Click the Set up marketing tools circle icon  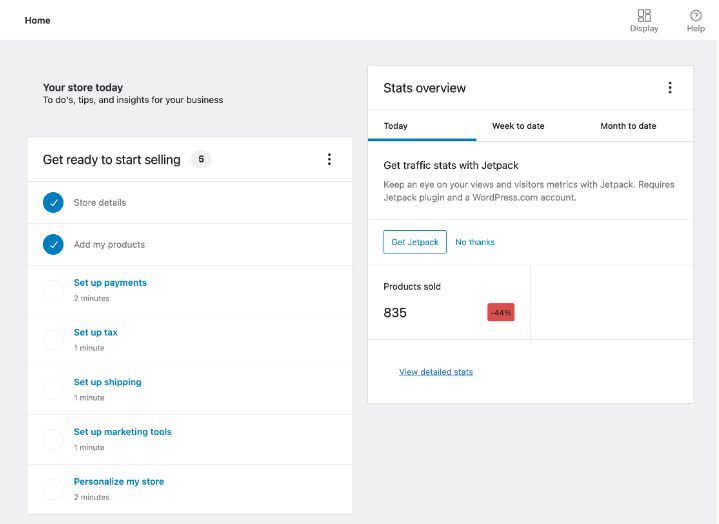click(x=53, y=439)
